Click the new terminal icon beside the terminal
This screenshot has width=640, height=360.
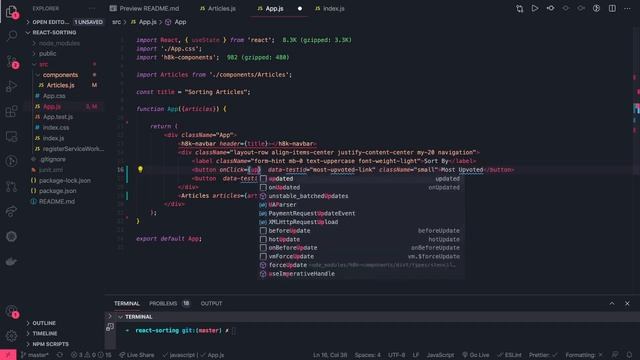[110, 327]
